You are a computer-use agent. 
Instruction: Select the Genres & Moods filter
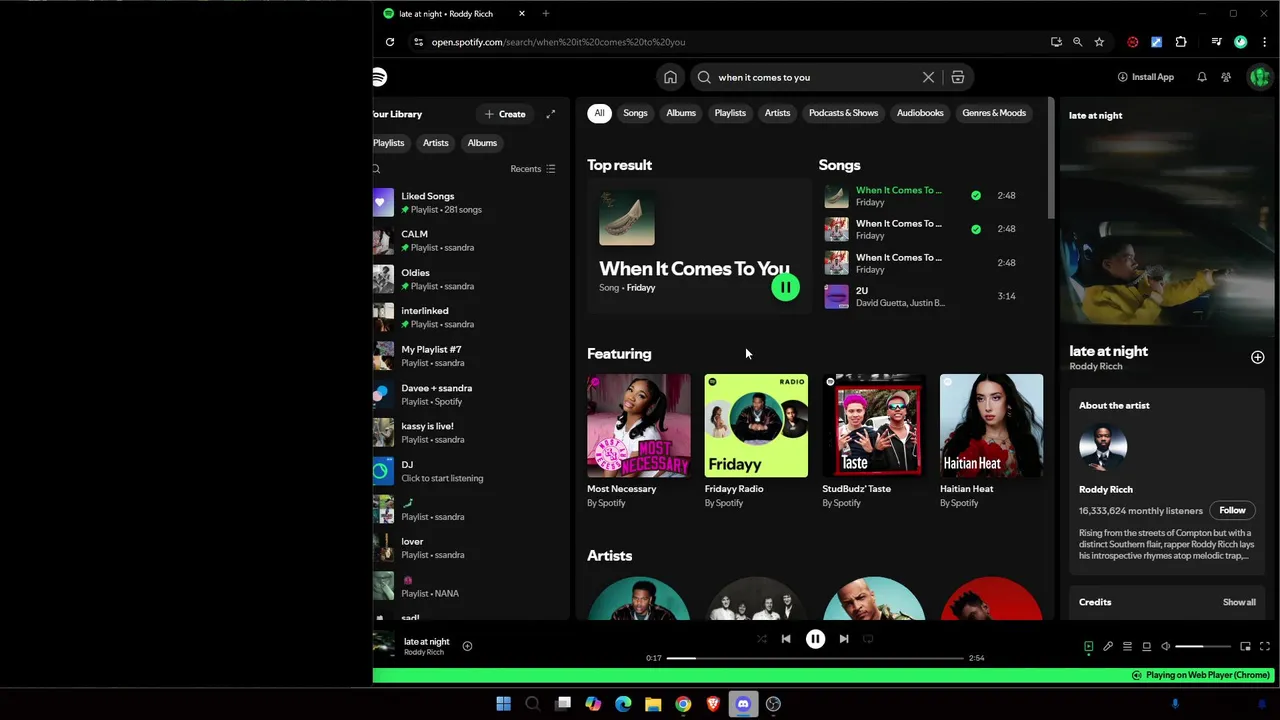pyautogui.click(x=994, y=113)
